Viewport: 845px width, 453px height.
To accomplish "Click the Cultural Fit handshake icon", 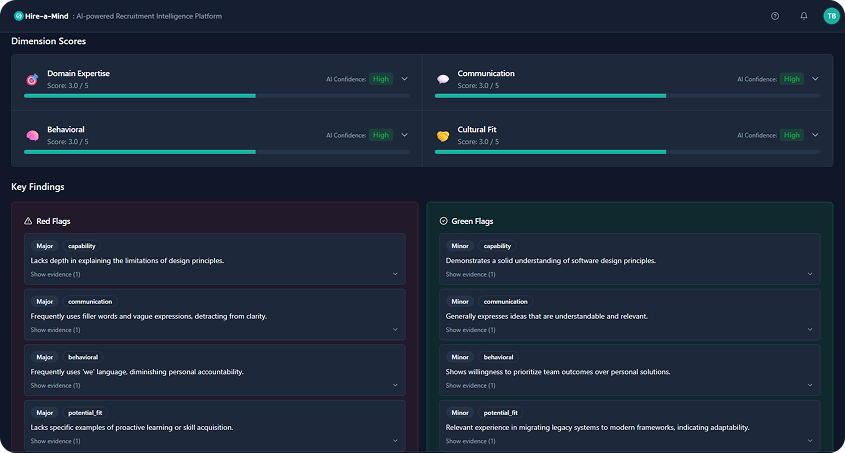I will tap(443, 136).
